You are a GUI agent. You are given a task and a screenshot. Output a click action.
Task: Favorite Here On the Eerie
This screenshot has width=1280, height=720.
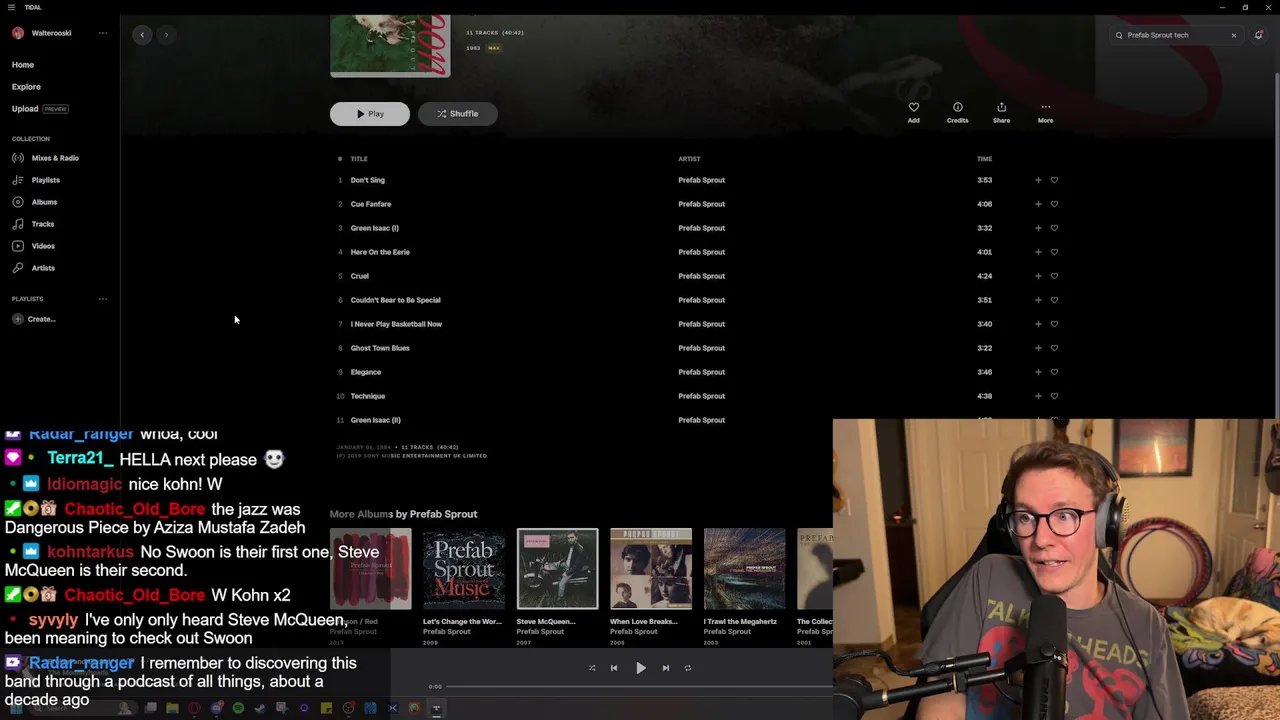1054,252
